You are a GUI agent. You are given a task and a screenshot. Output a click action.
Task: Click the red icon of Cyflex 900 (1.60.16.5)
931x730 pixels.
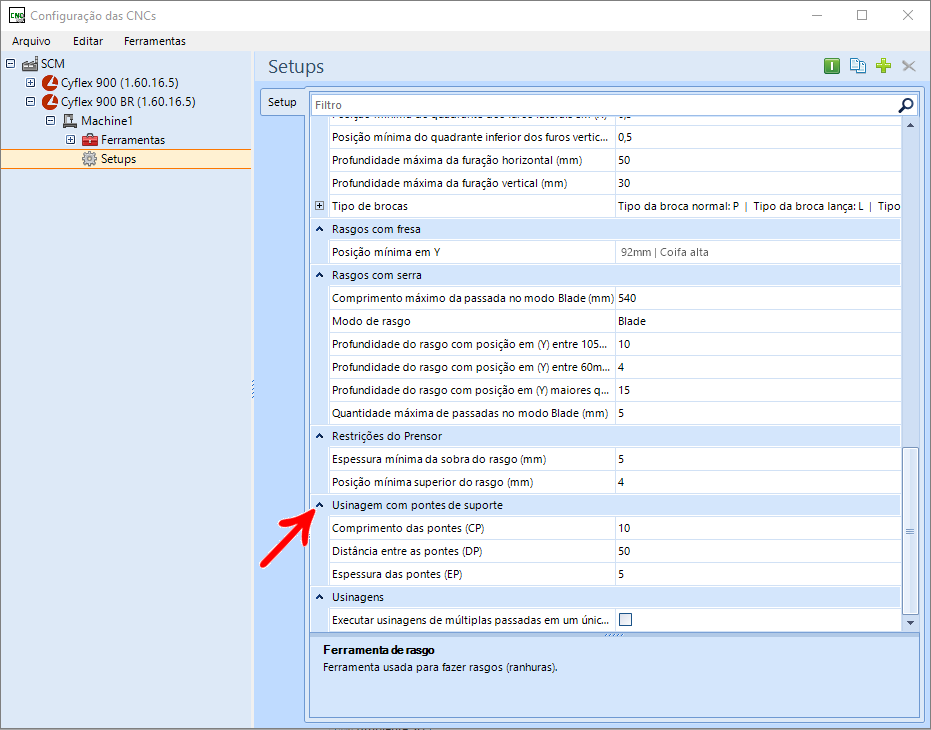point(50,83)
